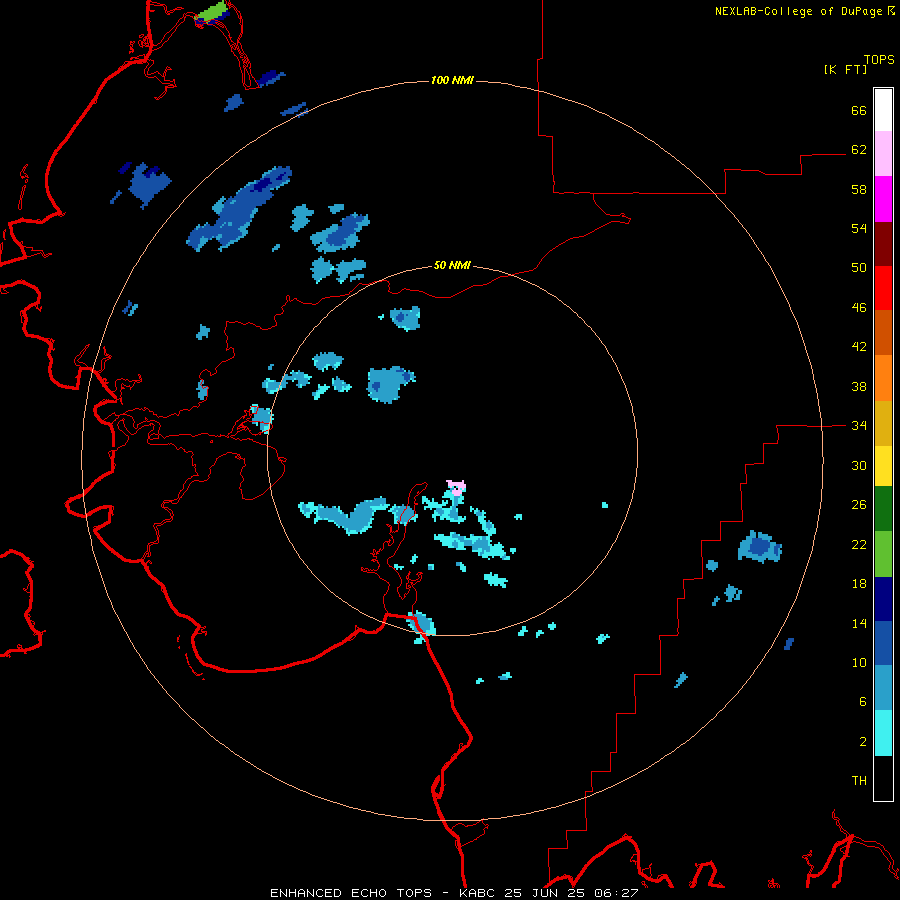Click the orange swatch between 38 and 42
The width and height of the screenshot is (900, 900).
883,378
